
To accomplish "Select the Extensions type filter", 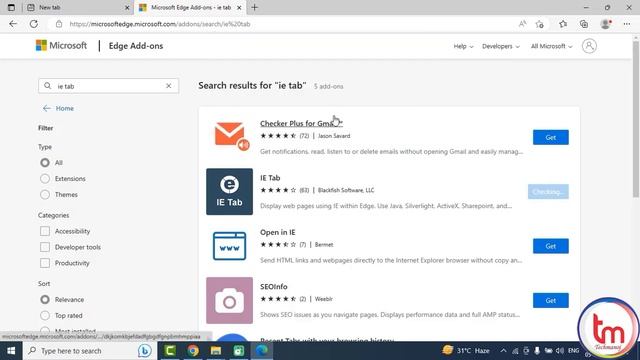I will [45, 178].
